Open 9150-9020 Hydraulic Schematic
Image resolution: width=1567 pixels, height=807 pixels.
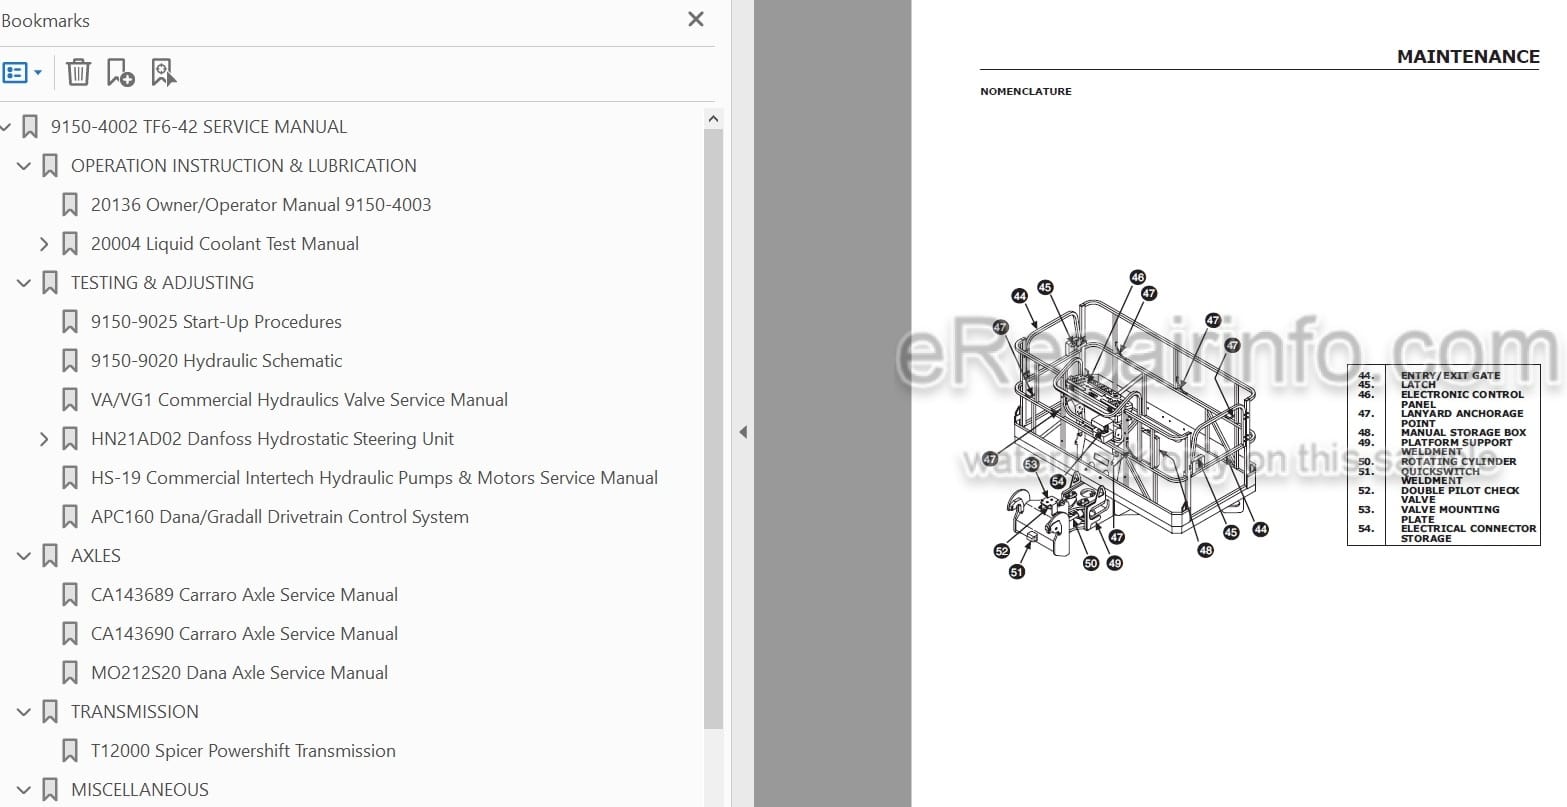[x=216, y=361]
